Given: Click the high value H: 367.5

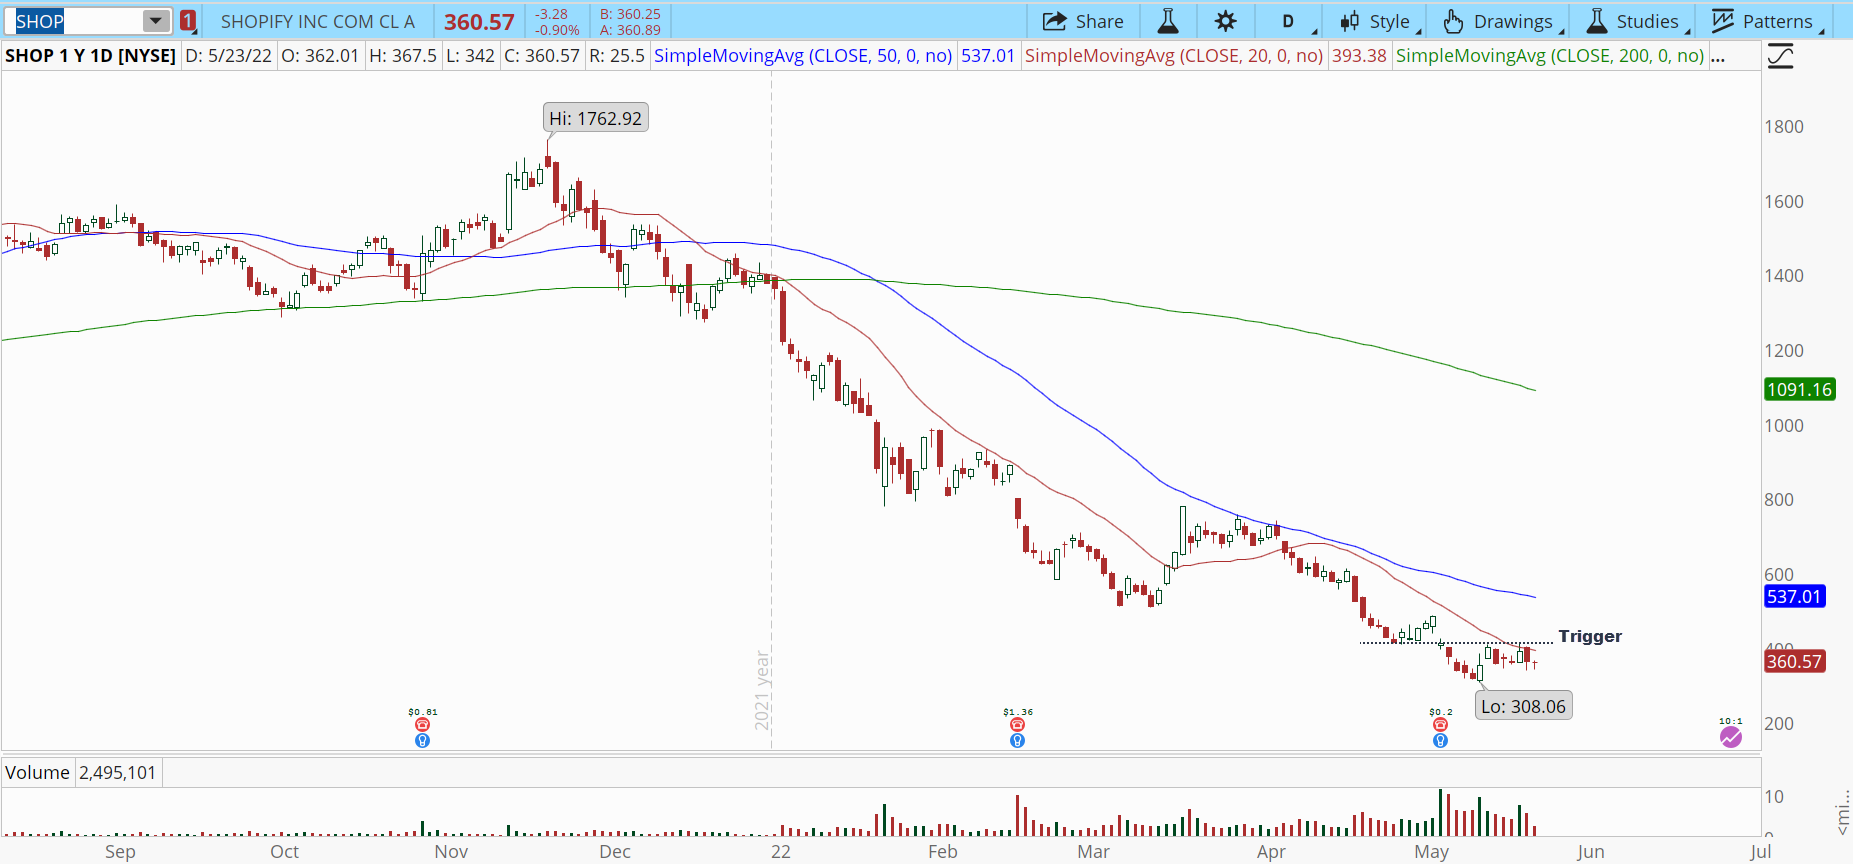Looking at the screenshot, I should [403, 56].
